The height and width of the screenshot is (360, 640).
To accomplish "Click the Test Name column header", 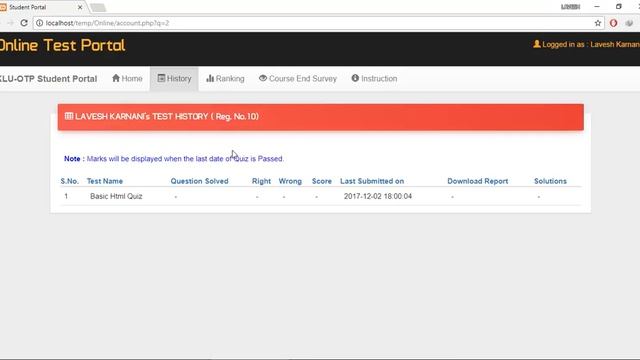I will pyautogui.click(x=104, y=181).
